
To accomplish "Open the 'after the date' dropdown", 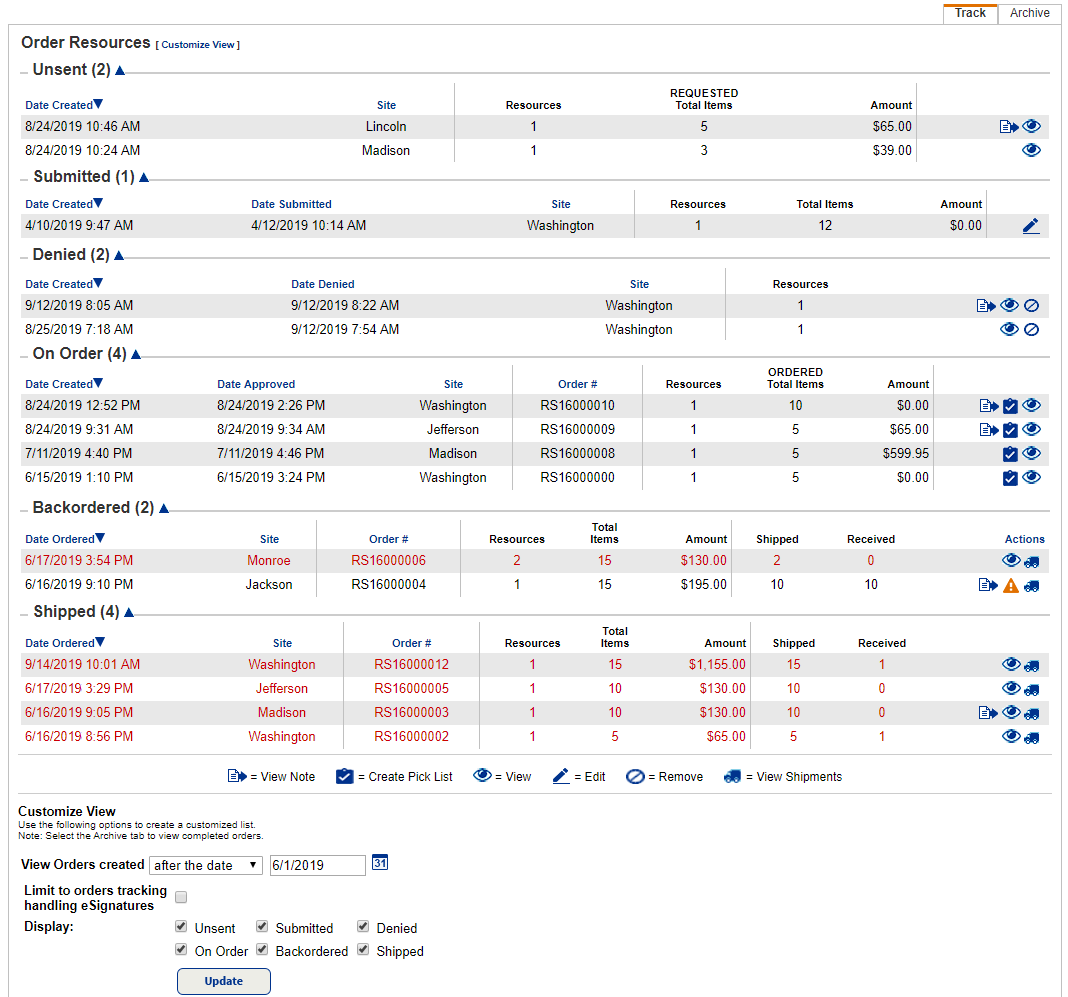I will click(205, 865).
